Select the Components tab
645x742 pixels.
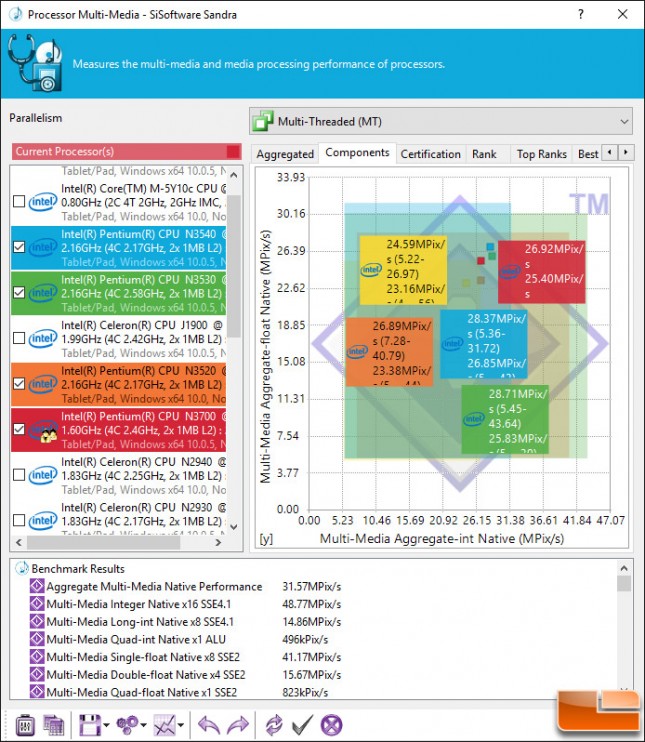click(x=357, y=153)
